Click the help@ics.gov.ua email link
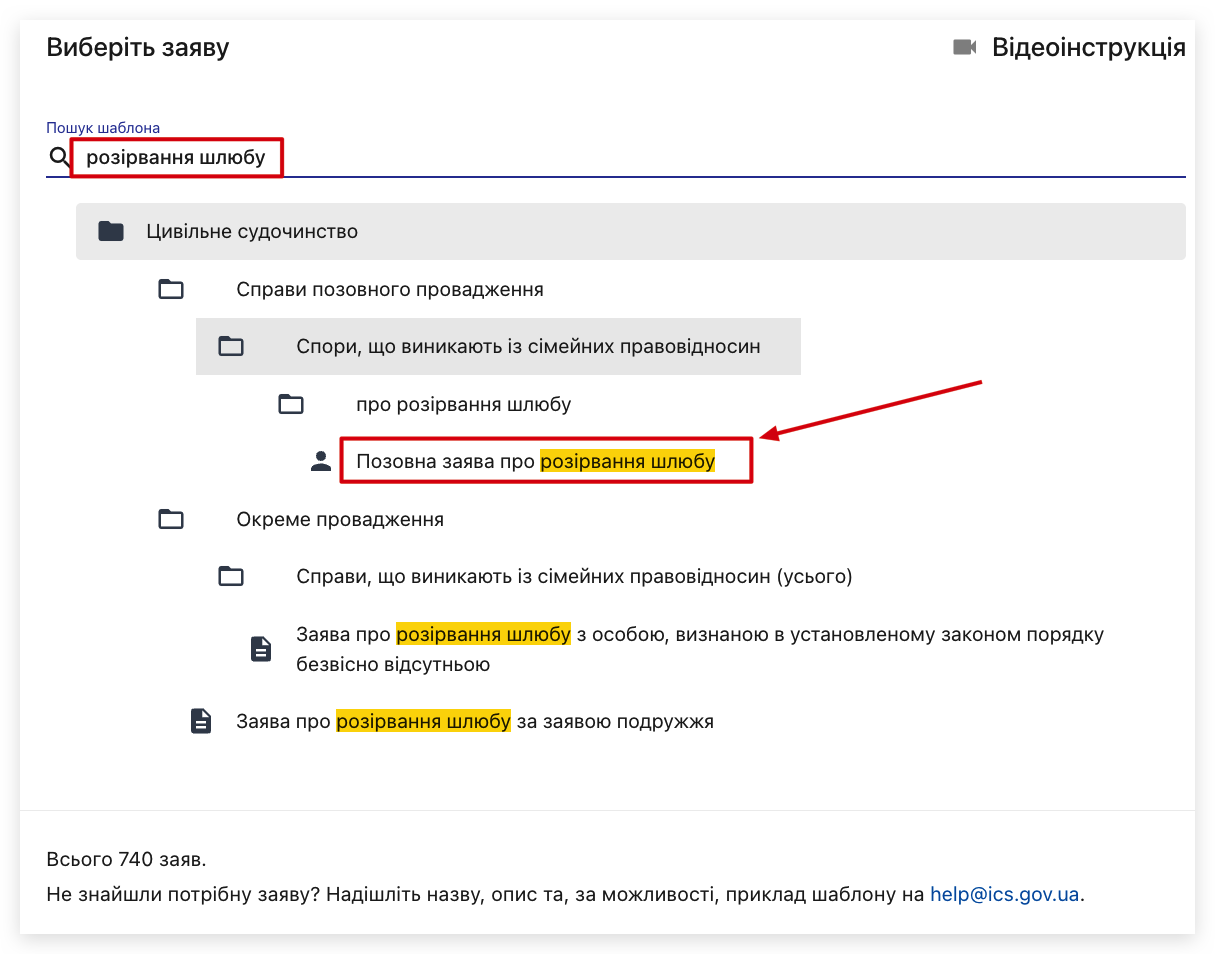The height and width of the screenshot is (954, 1215). tap(1004, 894)
